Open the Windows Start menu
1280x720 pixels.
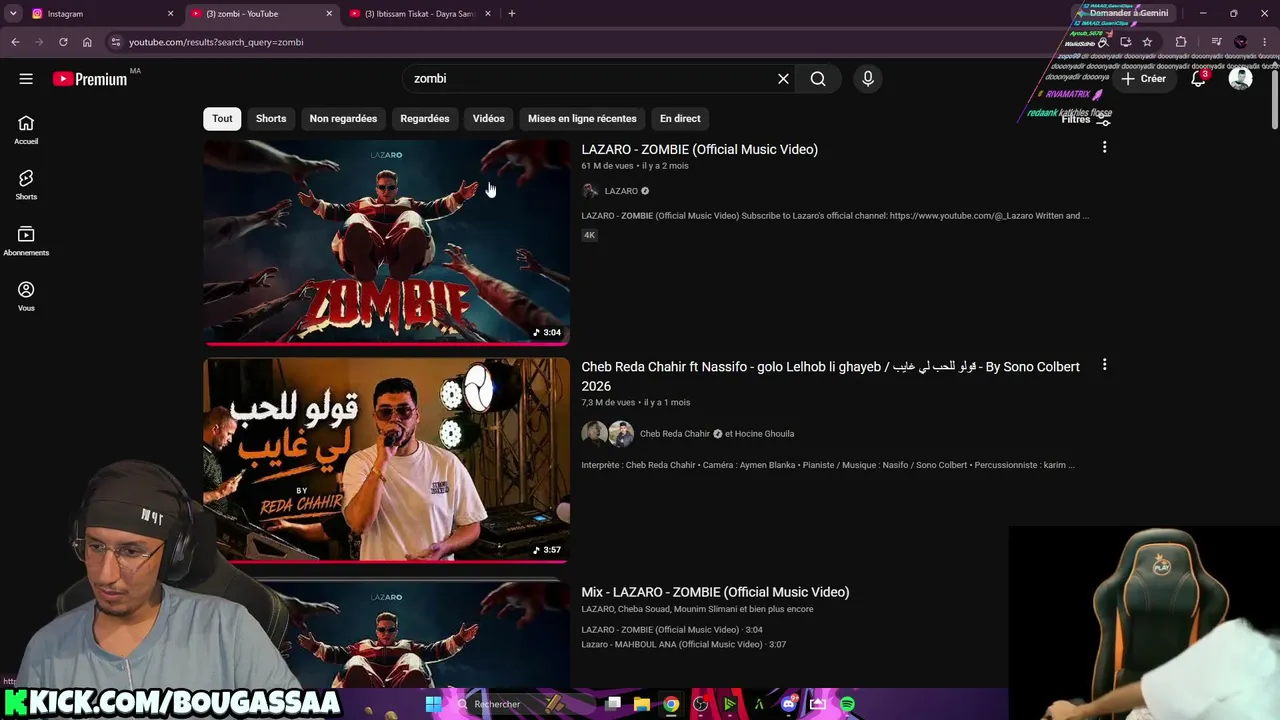coord(433,704)
